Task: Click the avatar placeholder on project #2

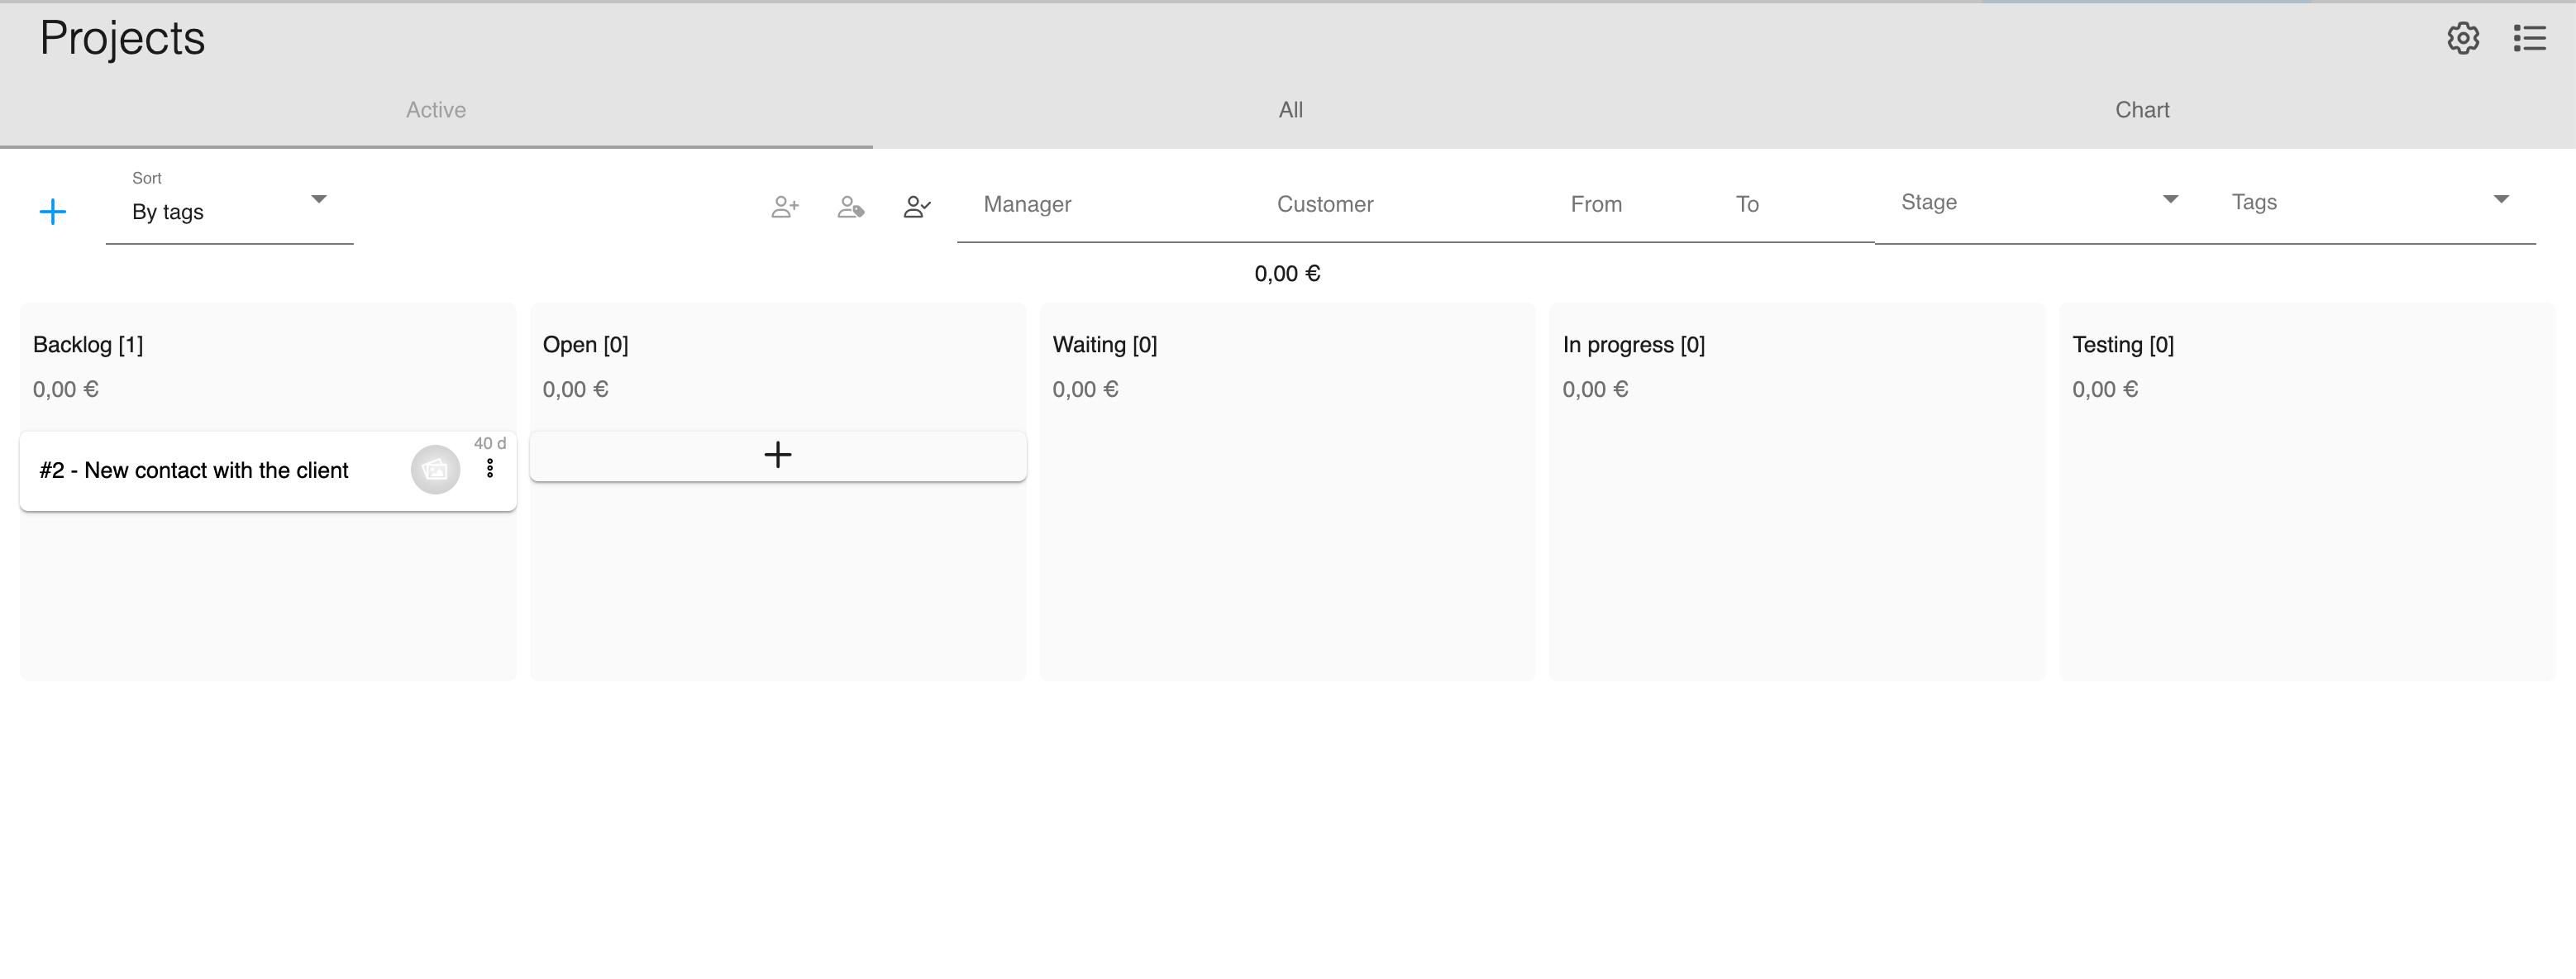Action: (x=435, y=469)
